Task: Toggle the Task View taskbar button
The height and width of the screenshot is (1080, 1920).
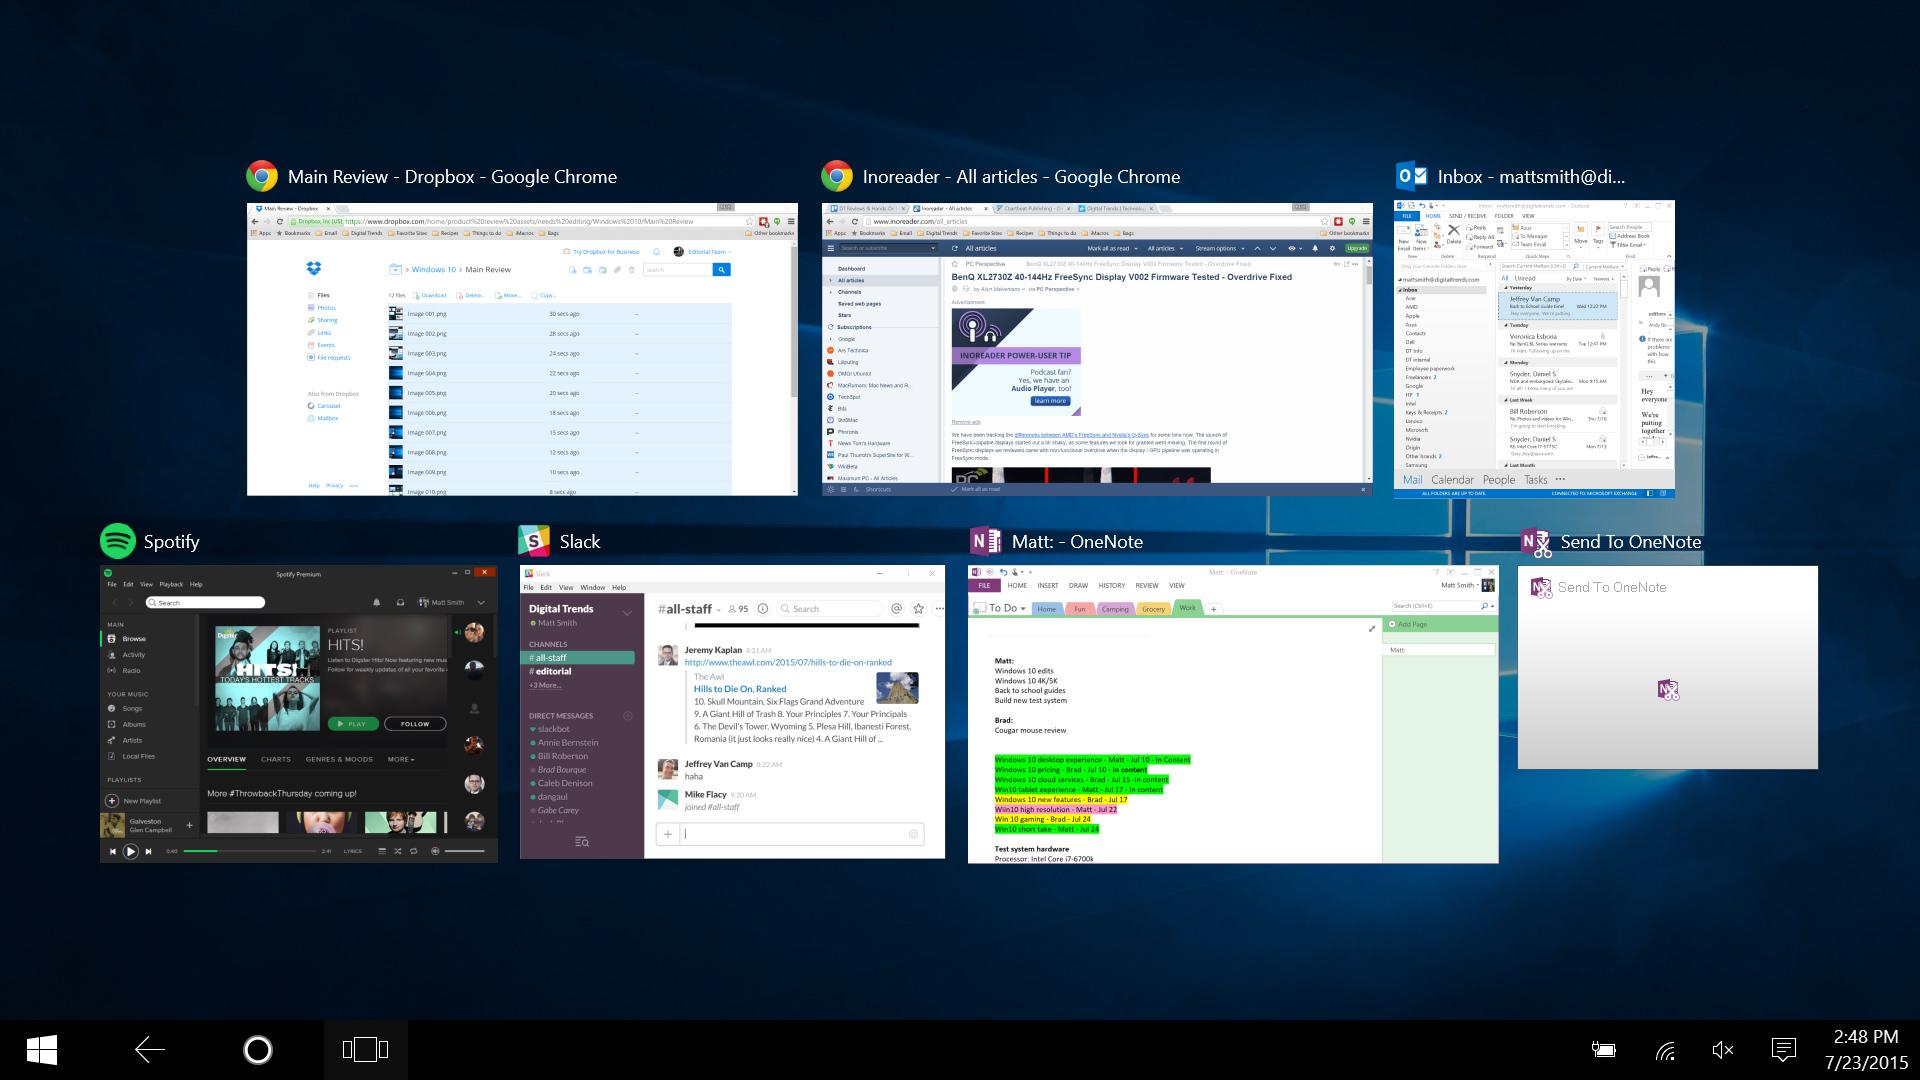Action: tap(365, 1049)
